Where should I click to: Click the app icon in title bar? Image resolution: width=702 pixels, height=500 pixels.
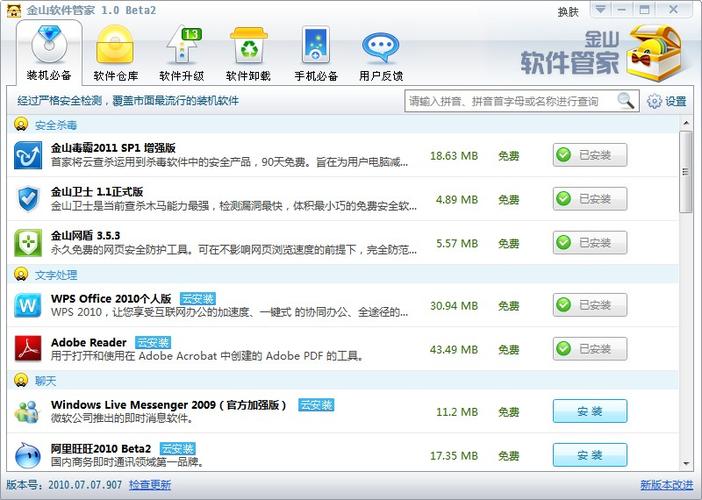14,11
